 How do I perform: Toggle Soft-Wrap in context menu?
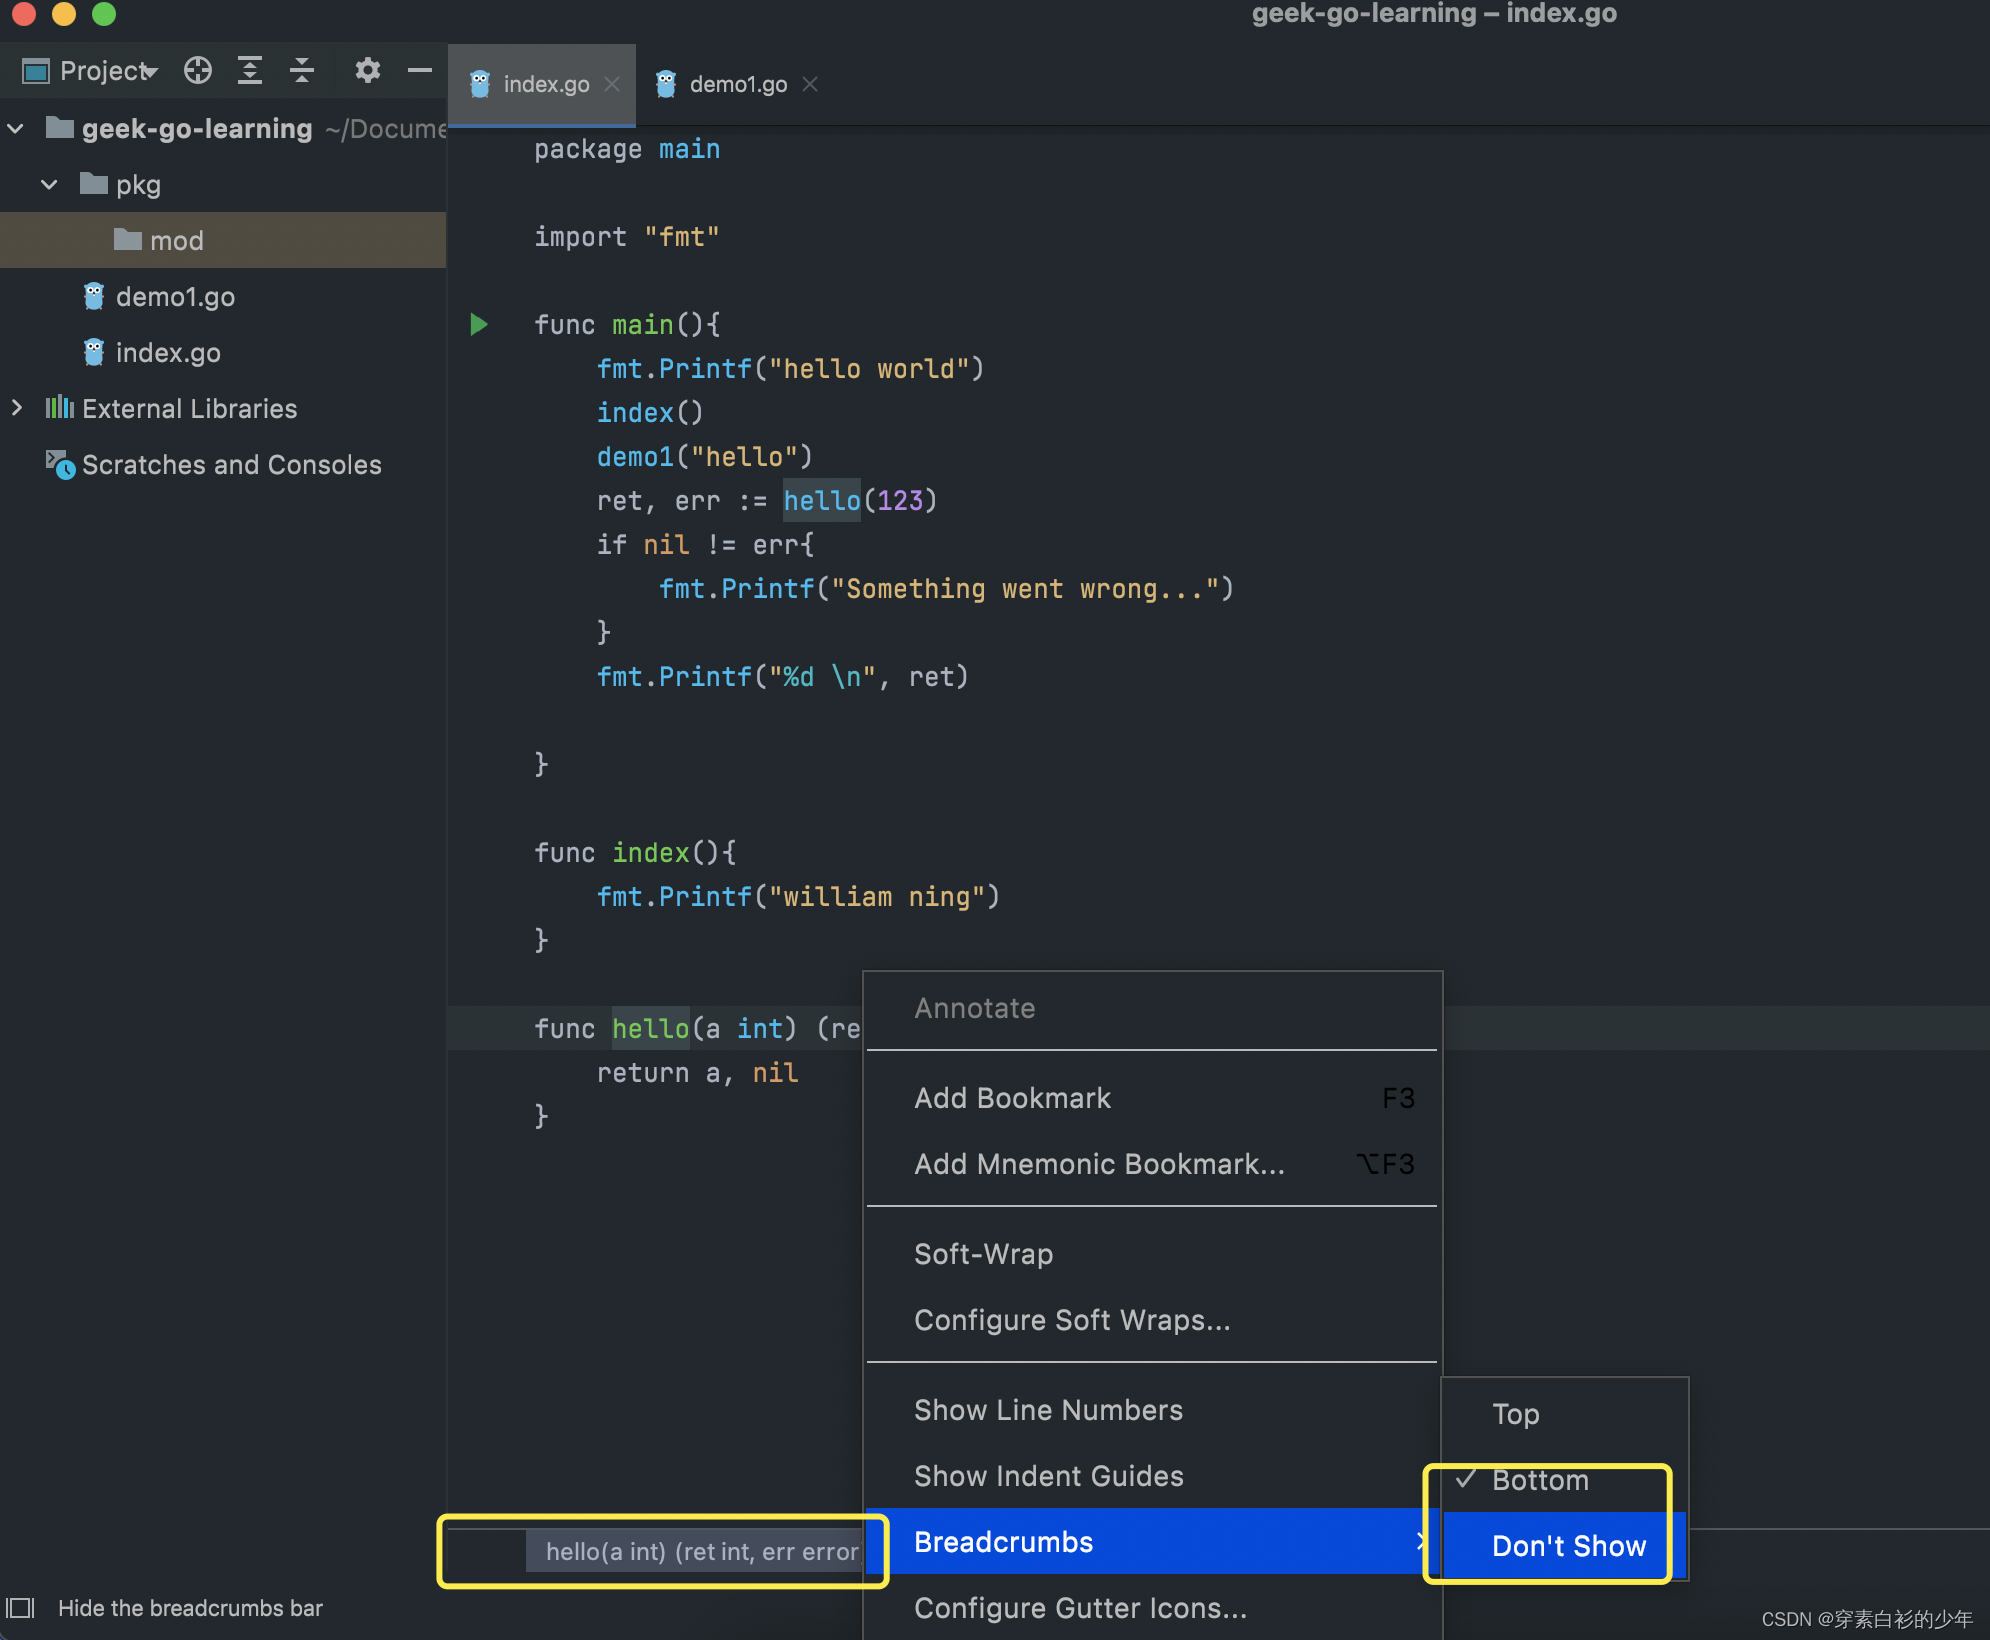983,1254
